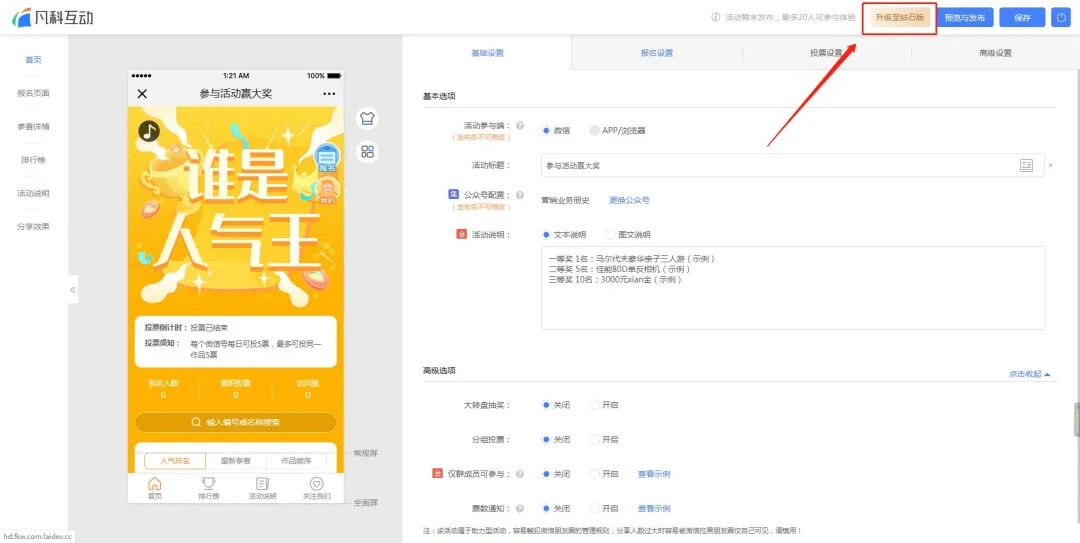Click the info icon before 活动尚未发布 notice
Screen dimensions: 1080x543
pyautogui.click(x=716, y=18)
